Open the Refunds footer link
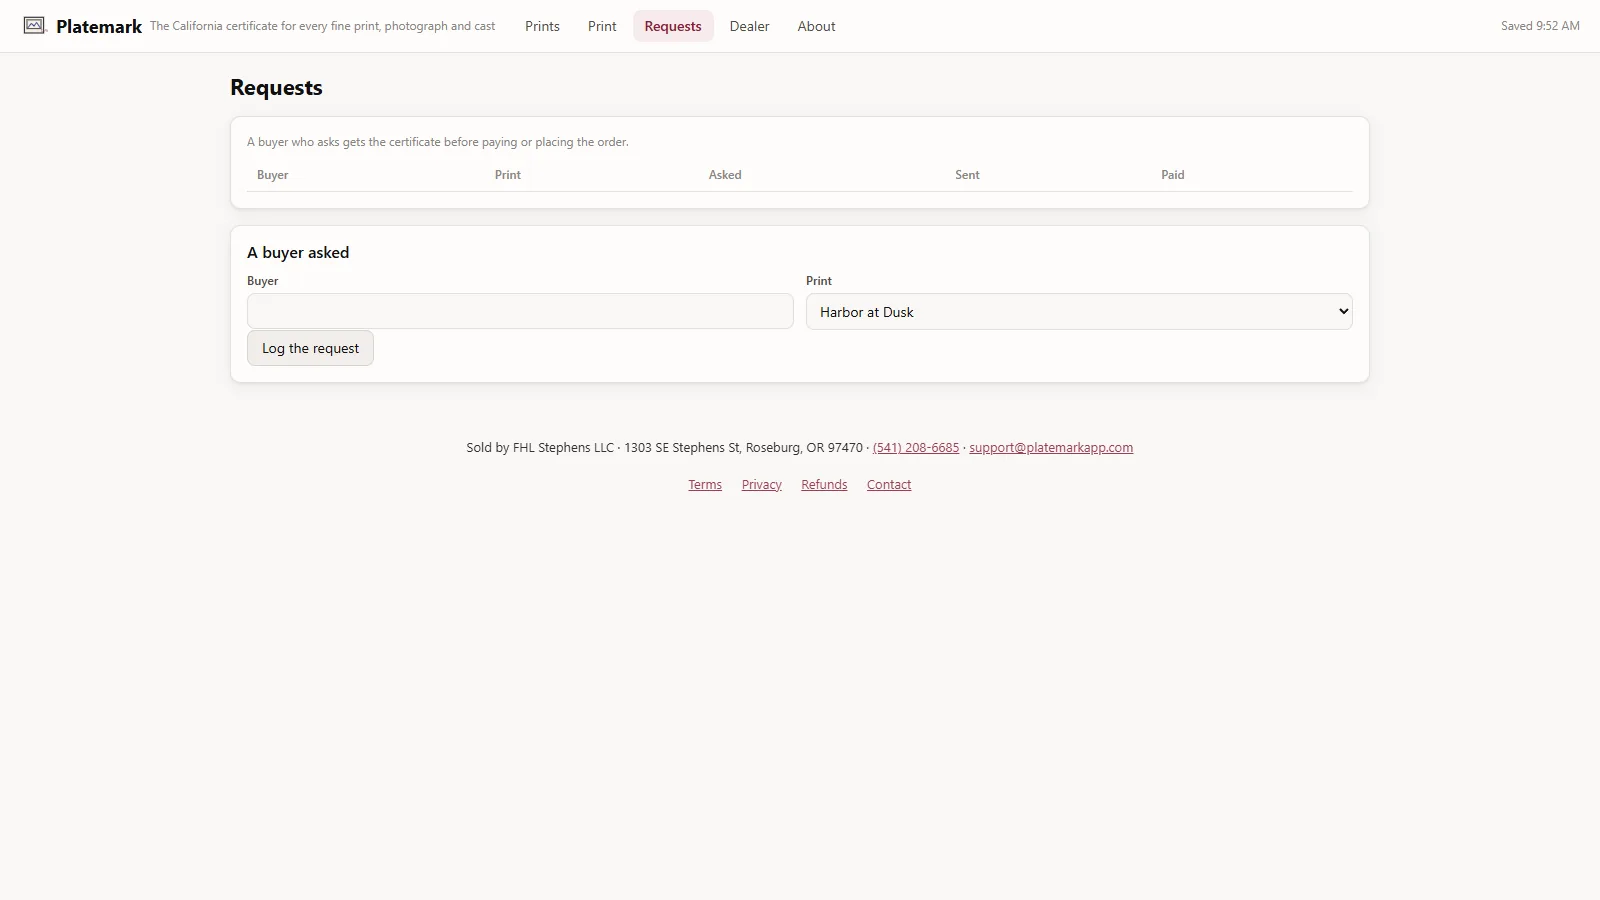This screenshot has height=900, width=1600. tap(824, 485)
